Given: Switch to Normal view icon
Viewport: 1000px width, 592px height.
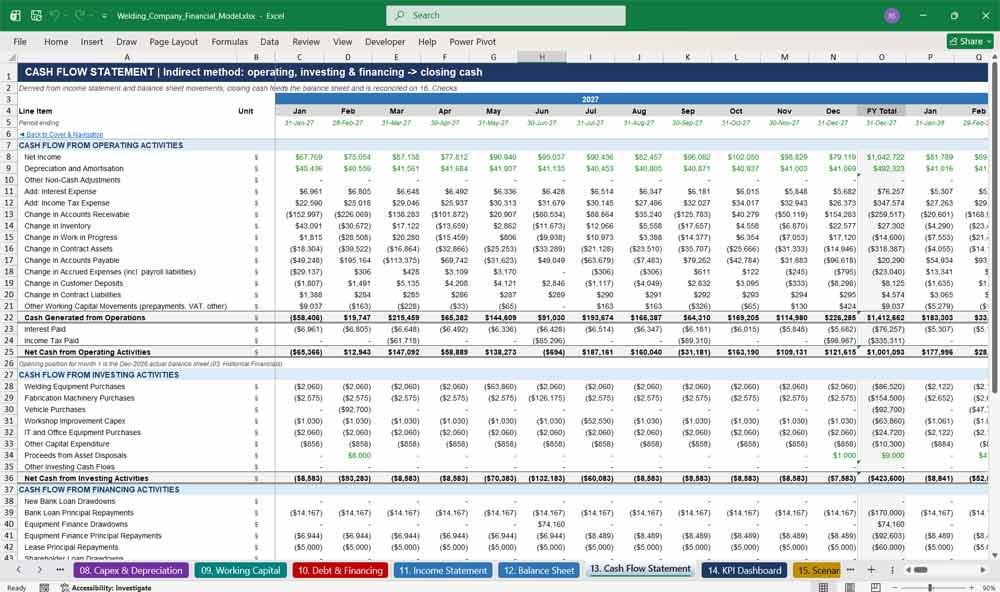Looking at the screenshot, I should coord(823,587).
